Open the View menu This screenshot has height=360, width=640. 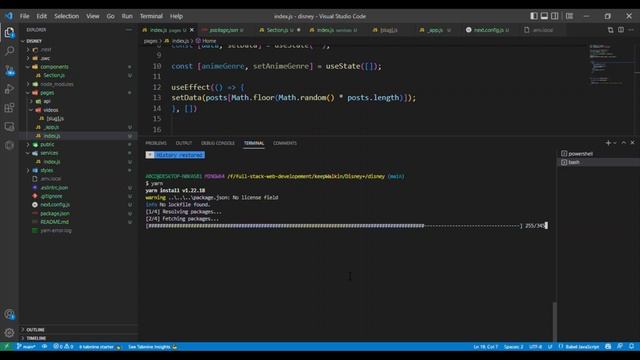(x=93, y=16)
